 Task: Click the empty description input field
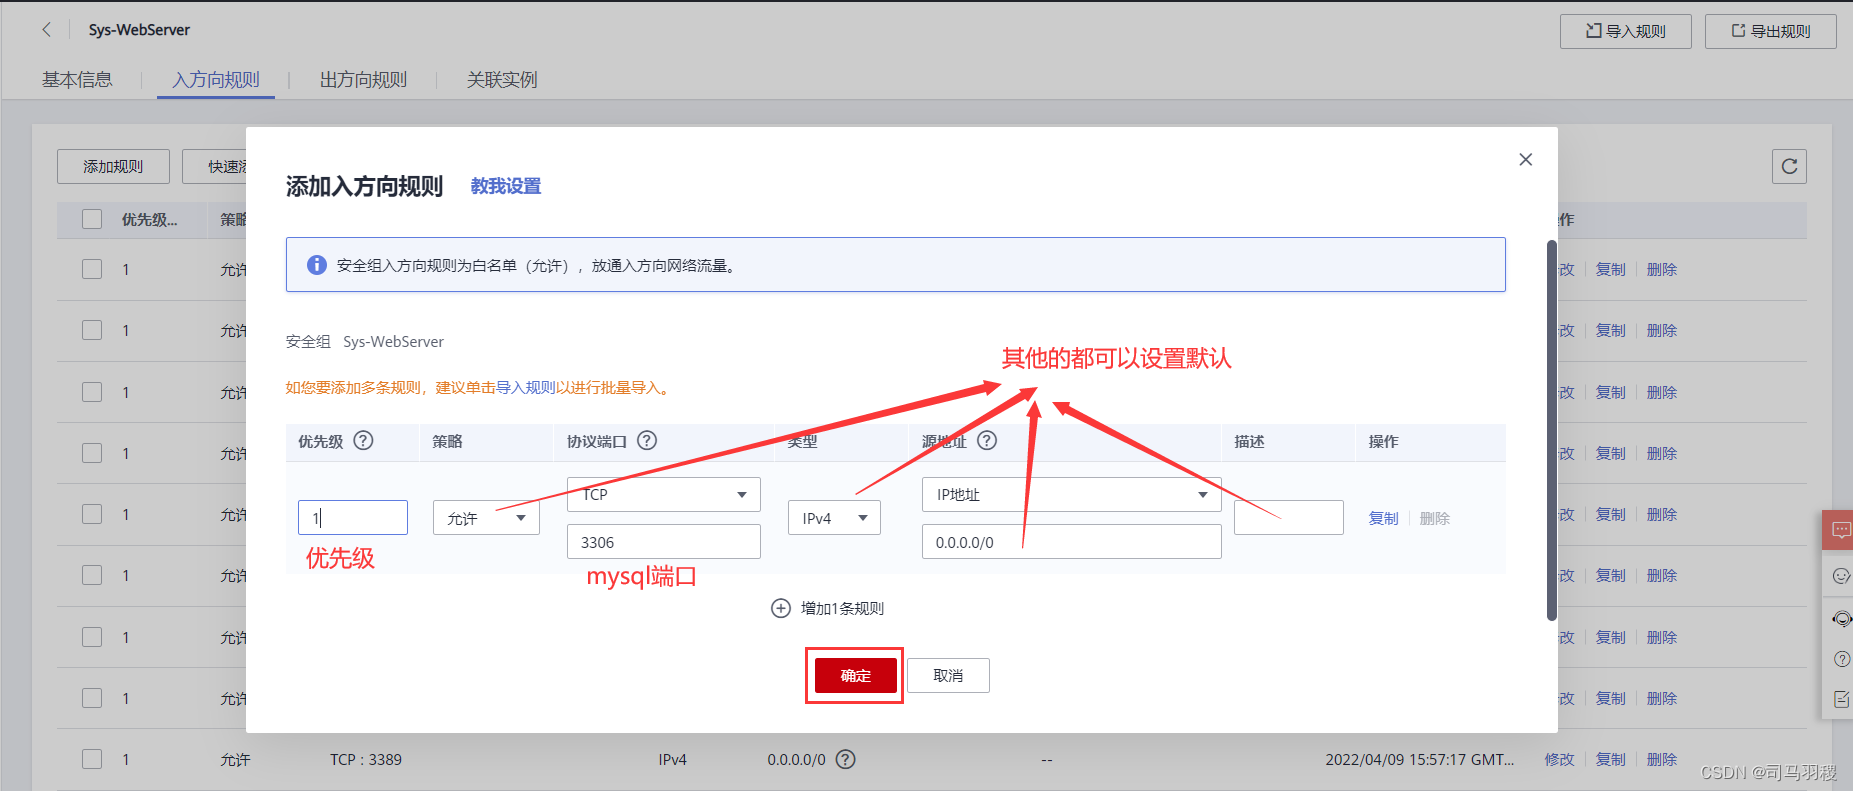(1288, 518)
